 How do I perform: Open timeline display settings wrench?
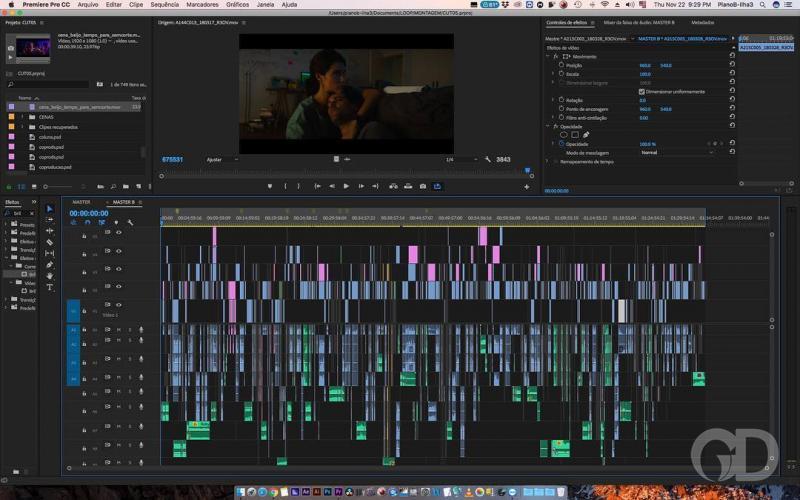[x=132, y=222]
